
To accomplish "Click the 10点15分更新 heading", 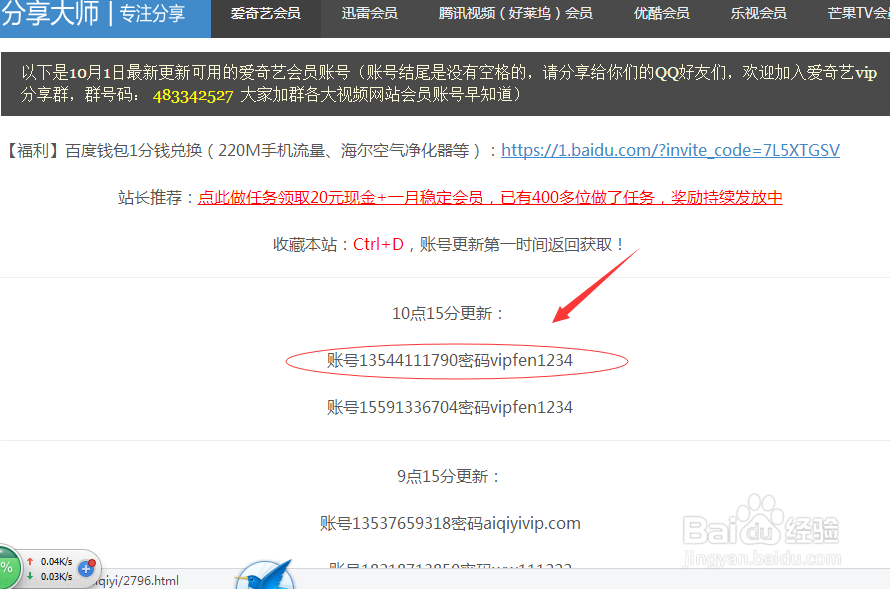I will [x=448, y=313].
